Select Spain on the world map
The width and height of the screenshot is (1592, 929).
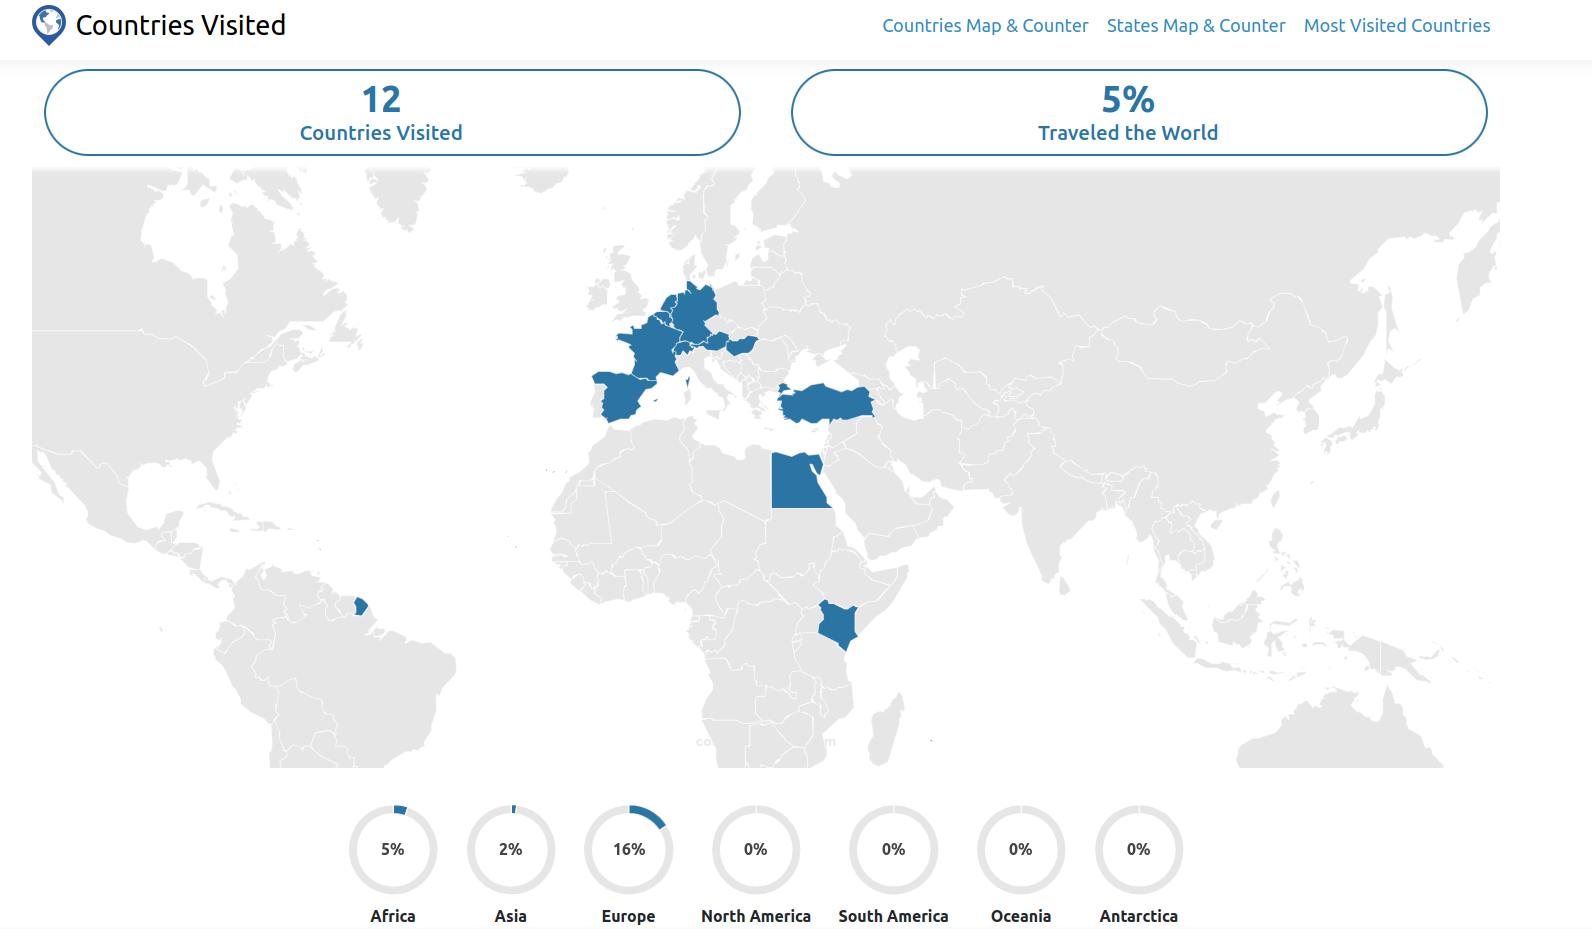click(622, 396)
